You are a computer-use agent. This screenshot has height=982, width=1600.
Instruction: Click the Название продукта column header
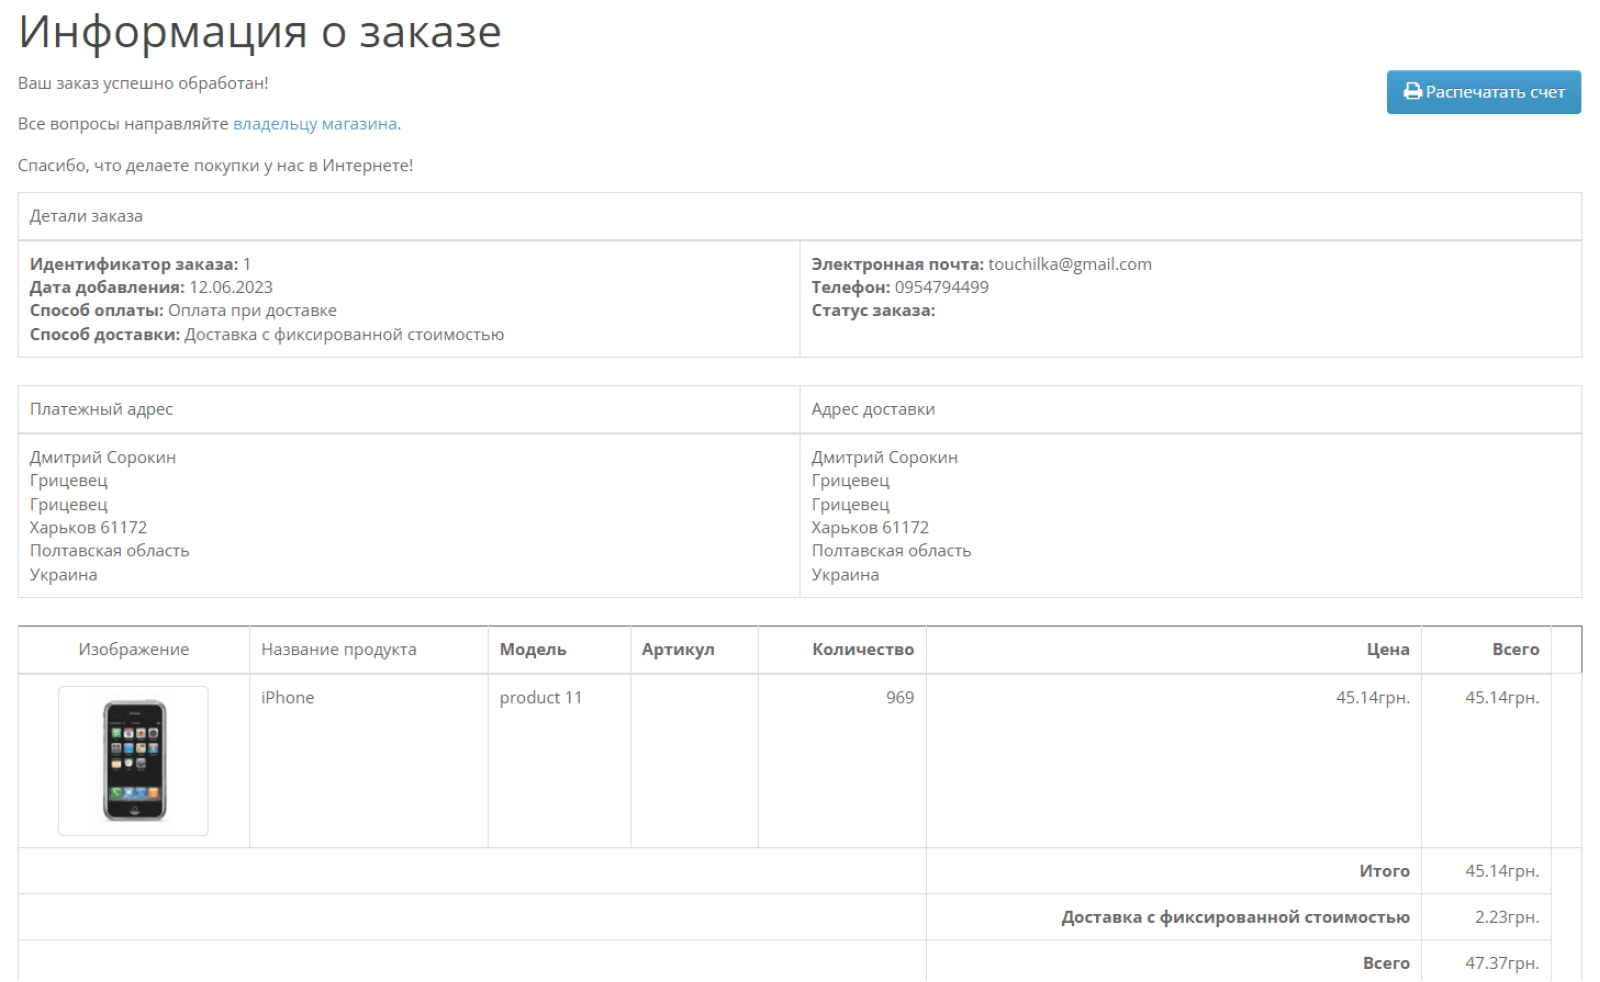click(369, 649)
